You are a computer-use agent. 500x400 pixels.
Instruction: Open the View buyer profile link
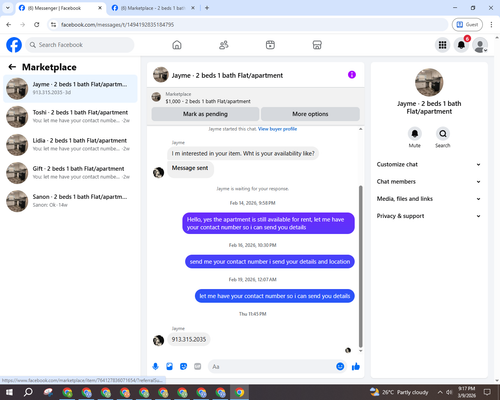277,129
